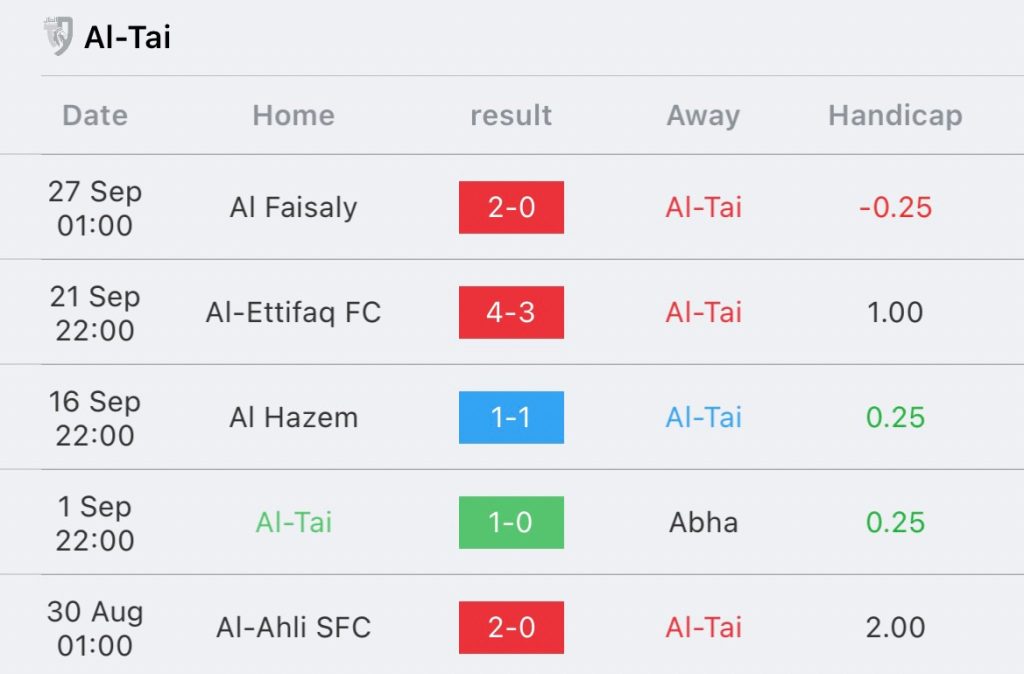Open the blue 1-1 draw result

(x=511, y=417)
